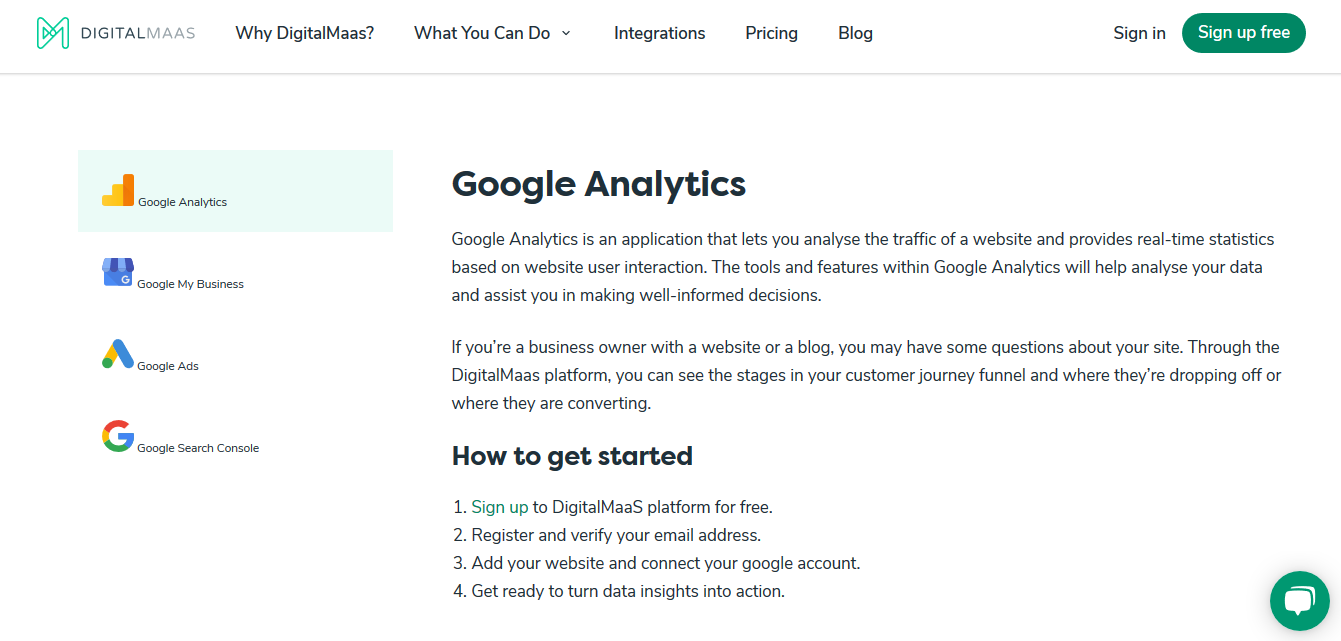This screenshot has width=1341, height=641.
Task: Visit the Blog from top navigation
Action: [x=856, y=33]
